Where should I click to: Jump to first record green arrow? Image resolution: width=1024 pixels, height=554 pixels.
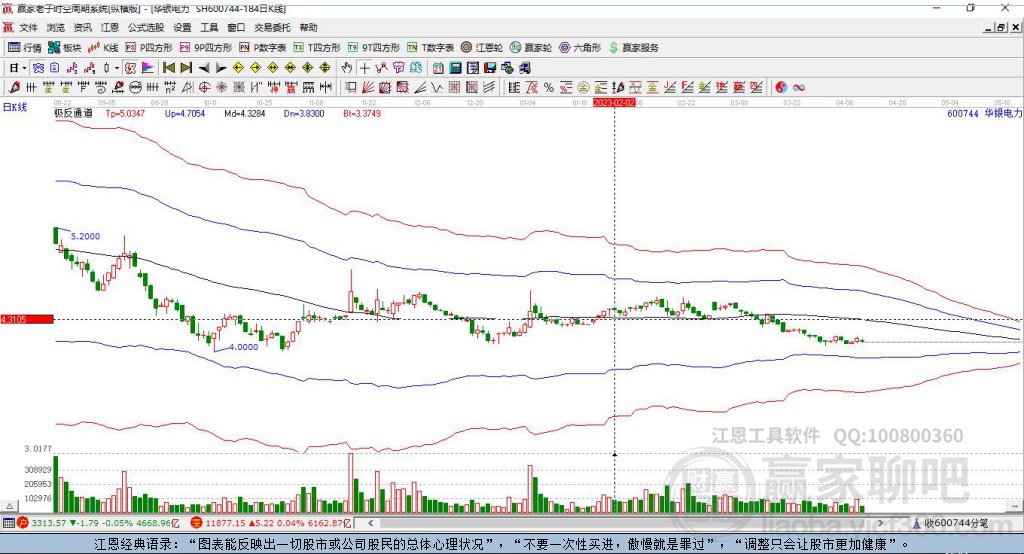point(168,68)
